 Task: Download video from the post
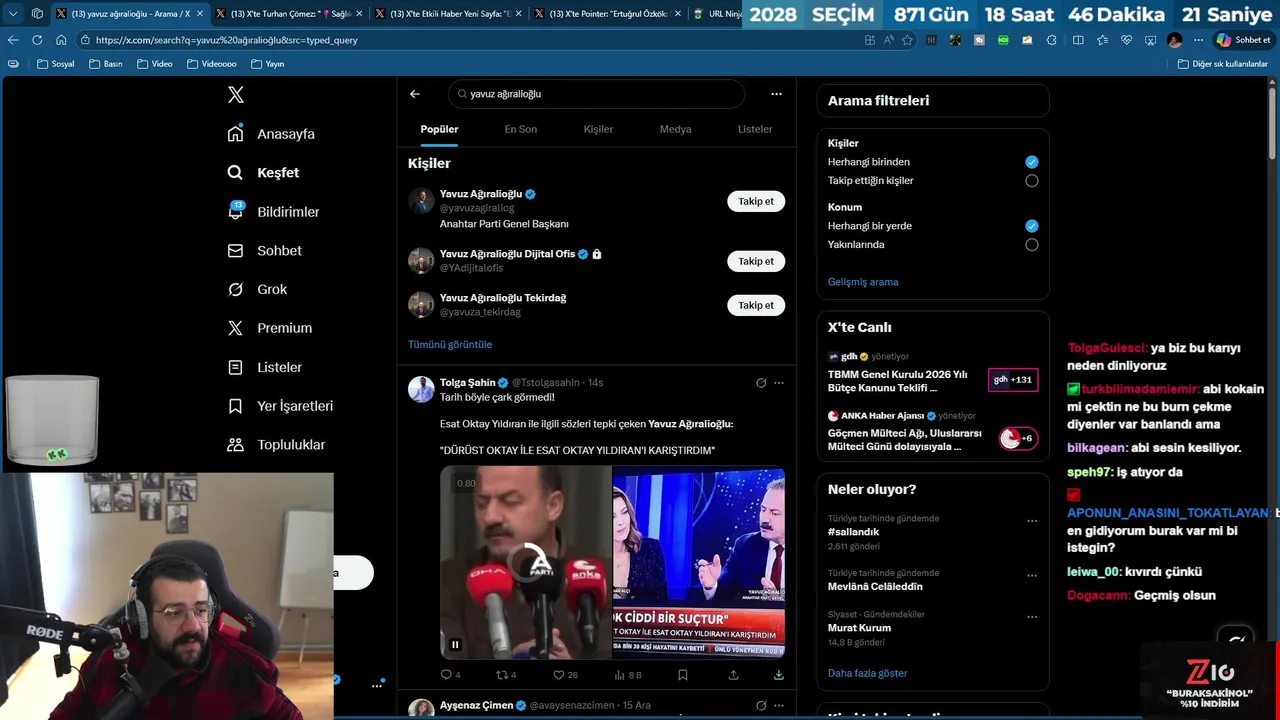tap(778, 675)
